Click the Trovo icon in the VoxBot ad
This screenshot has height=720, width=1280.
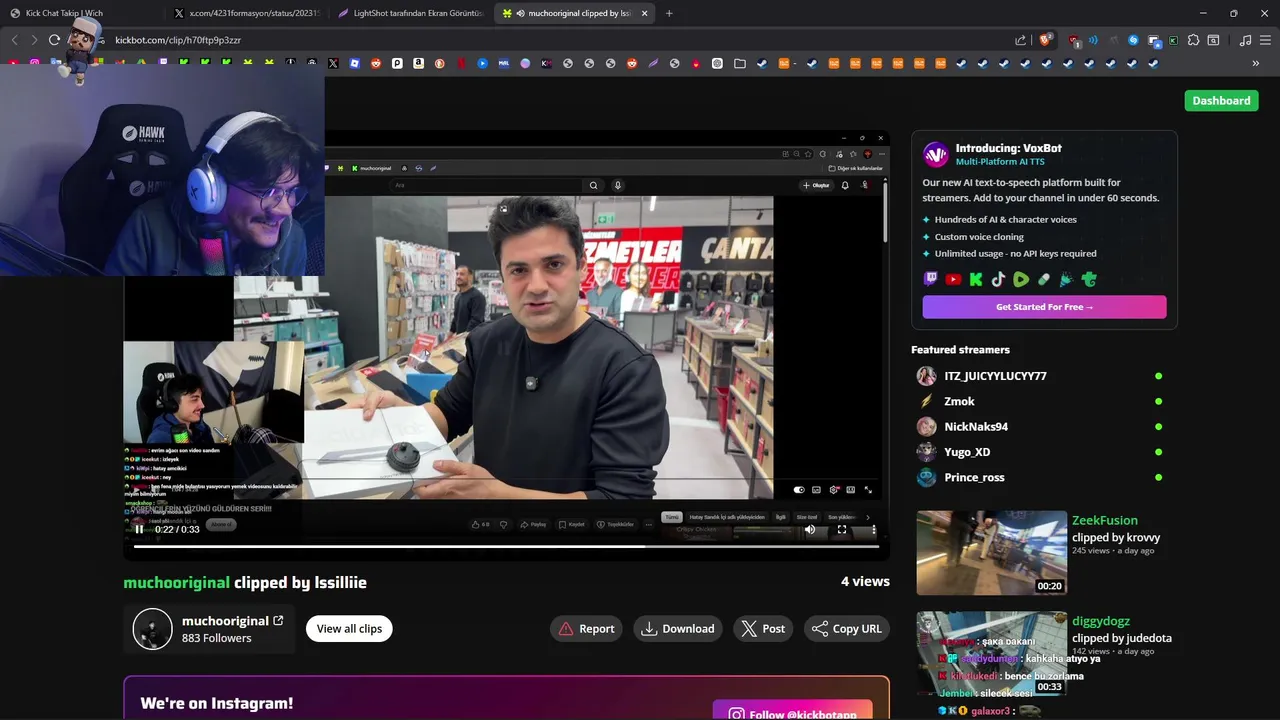tap(1089, 280)
